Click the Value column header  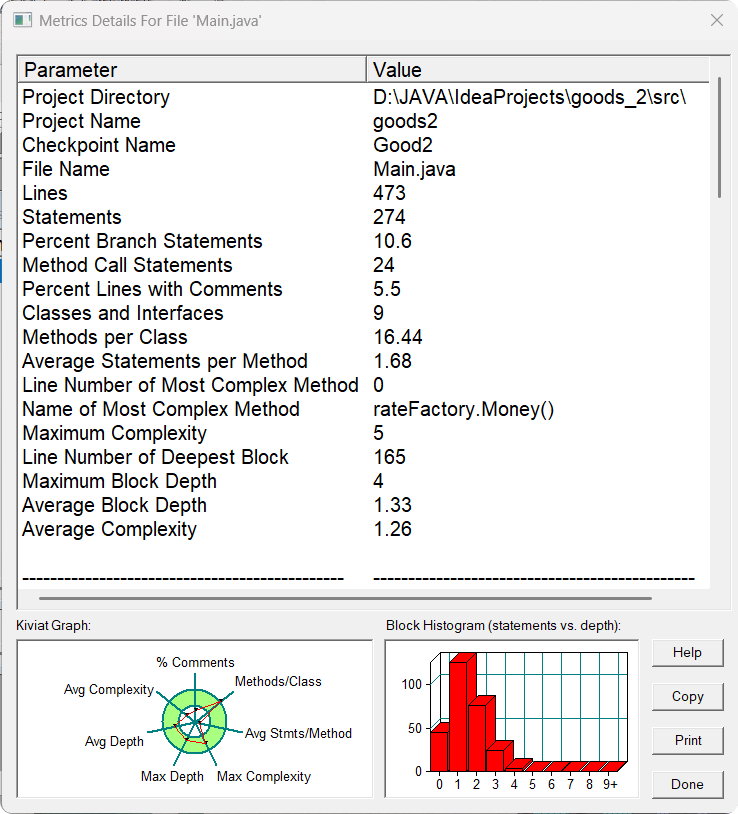click(538, 70)
